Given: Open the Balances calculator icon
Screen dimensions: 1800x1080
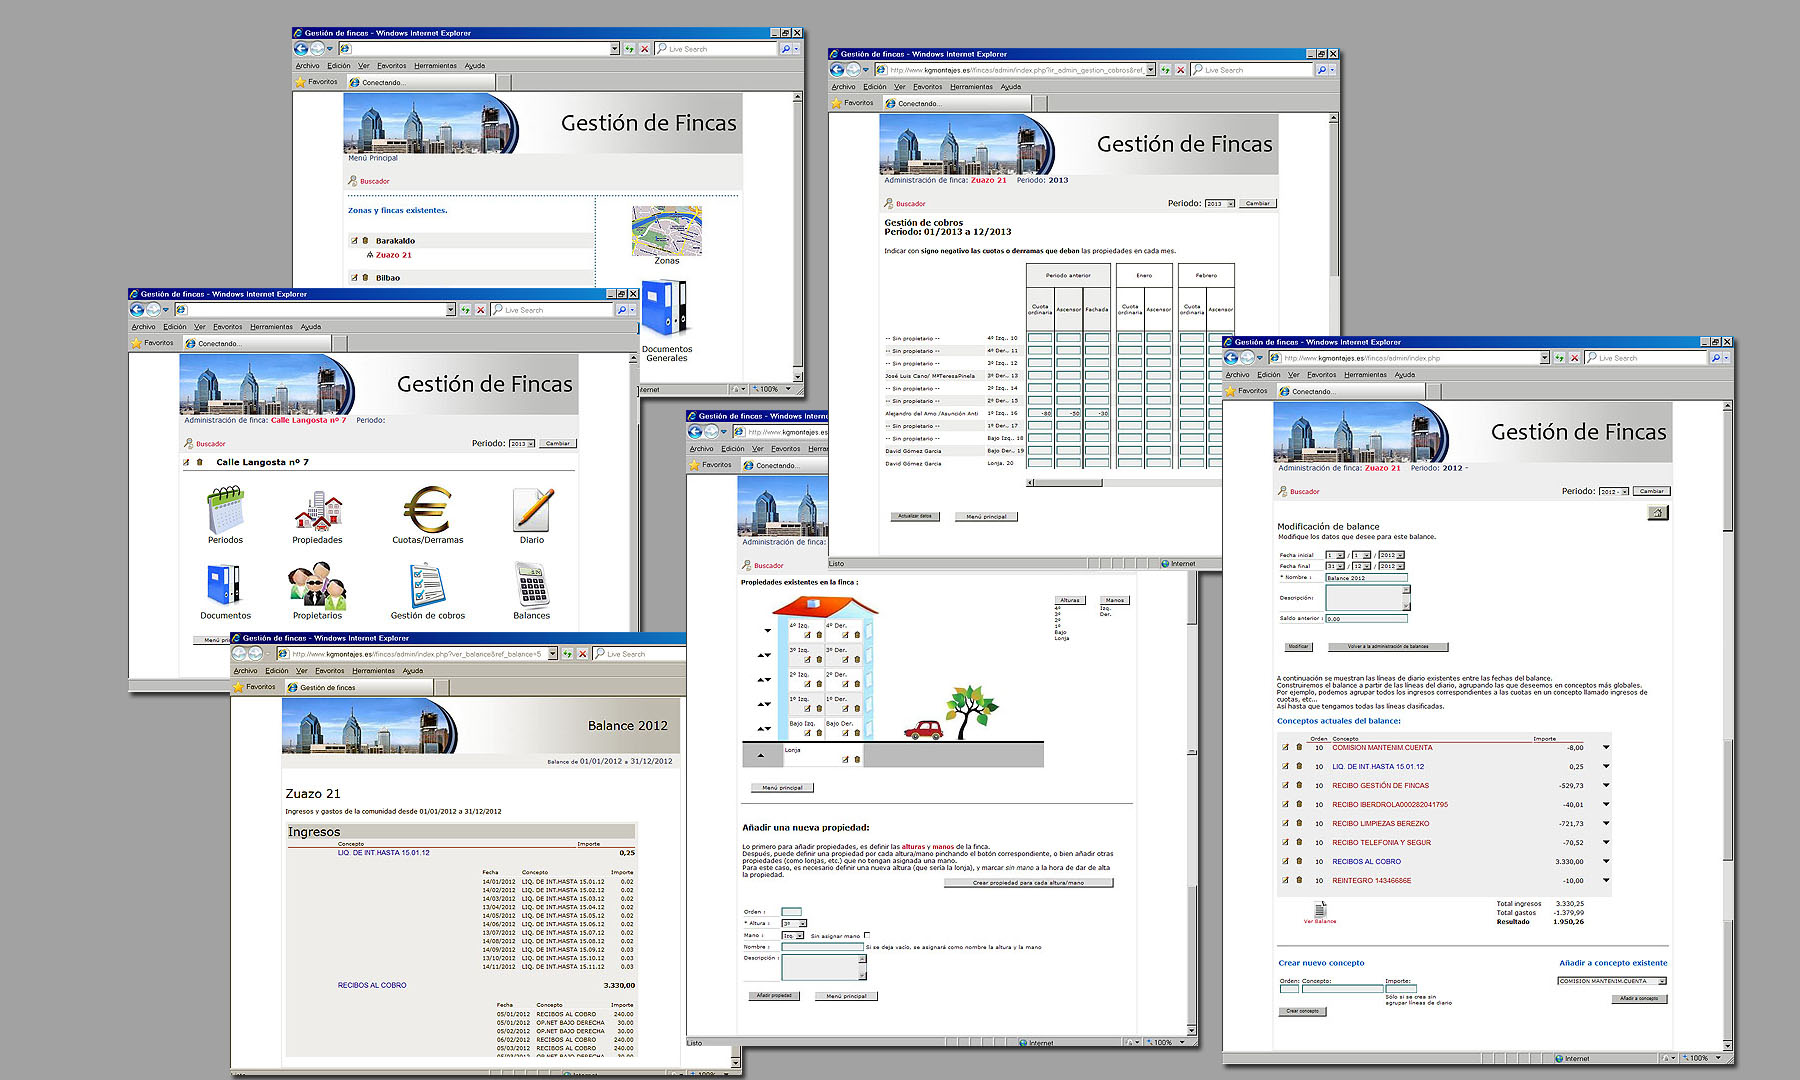Looking at the screenshot, I should pos(532,586).
